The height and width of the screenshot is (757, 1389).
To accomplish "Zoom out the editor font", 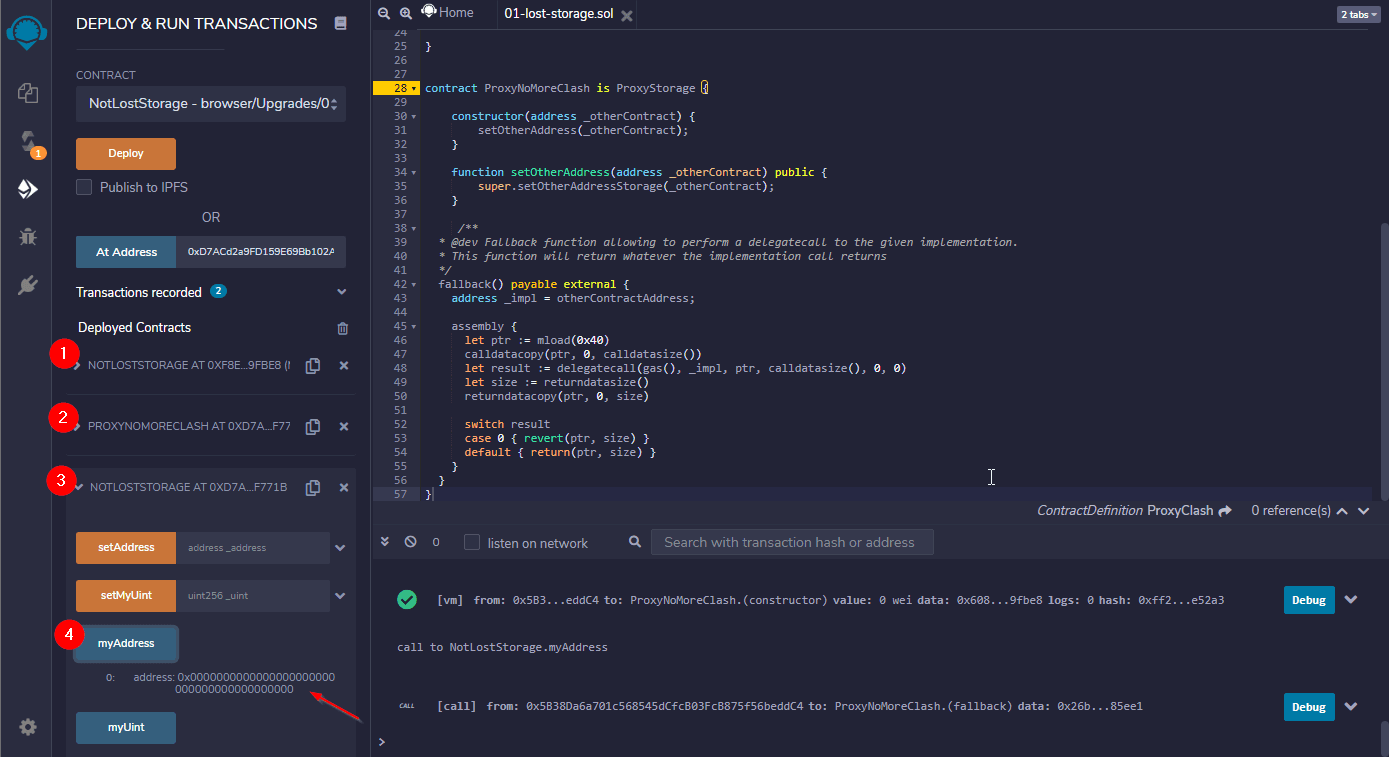I will pos(384,14).
